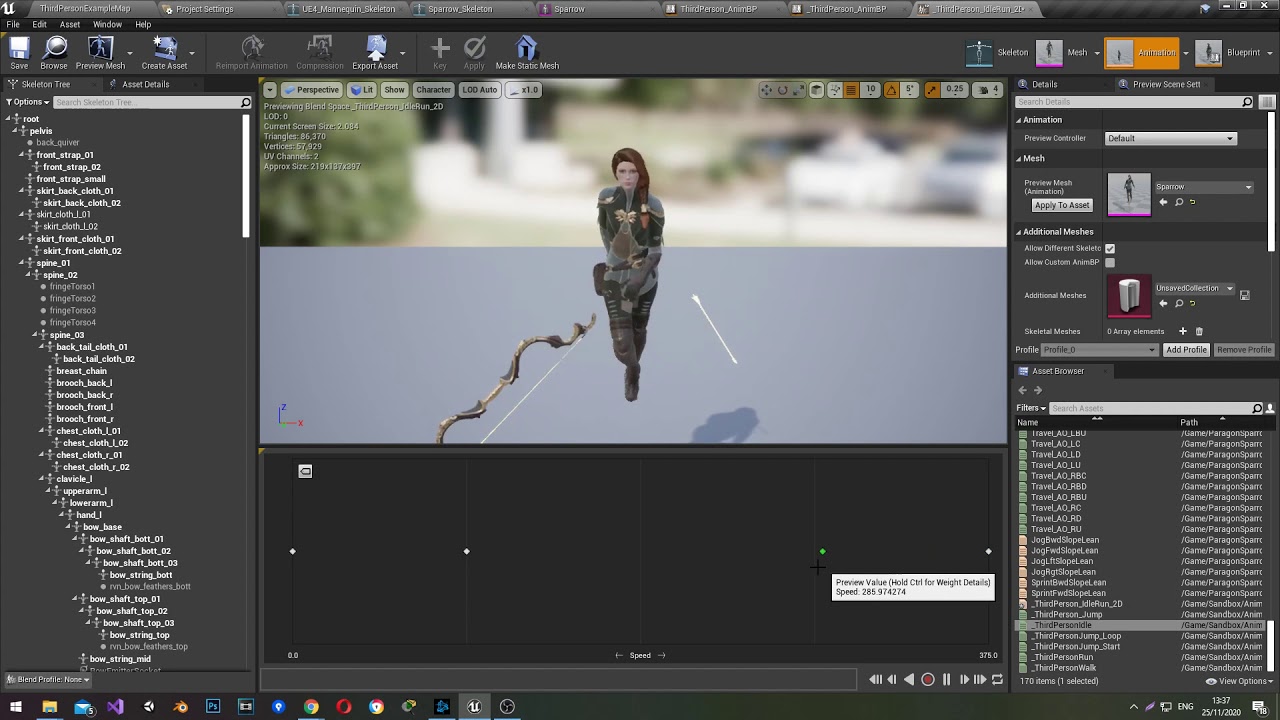Click the Export Asset toolbar icon
Viewport: 1280px width, 720px height.
click(375, 52)
